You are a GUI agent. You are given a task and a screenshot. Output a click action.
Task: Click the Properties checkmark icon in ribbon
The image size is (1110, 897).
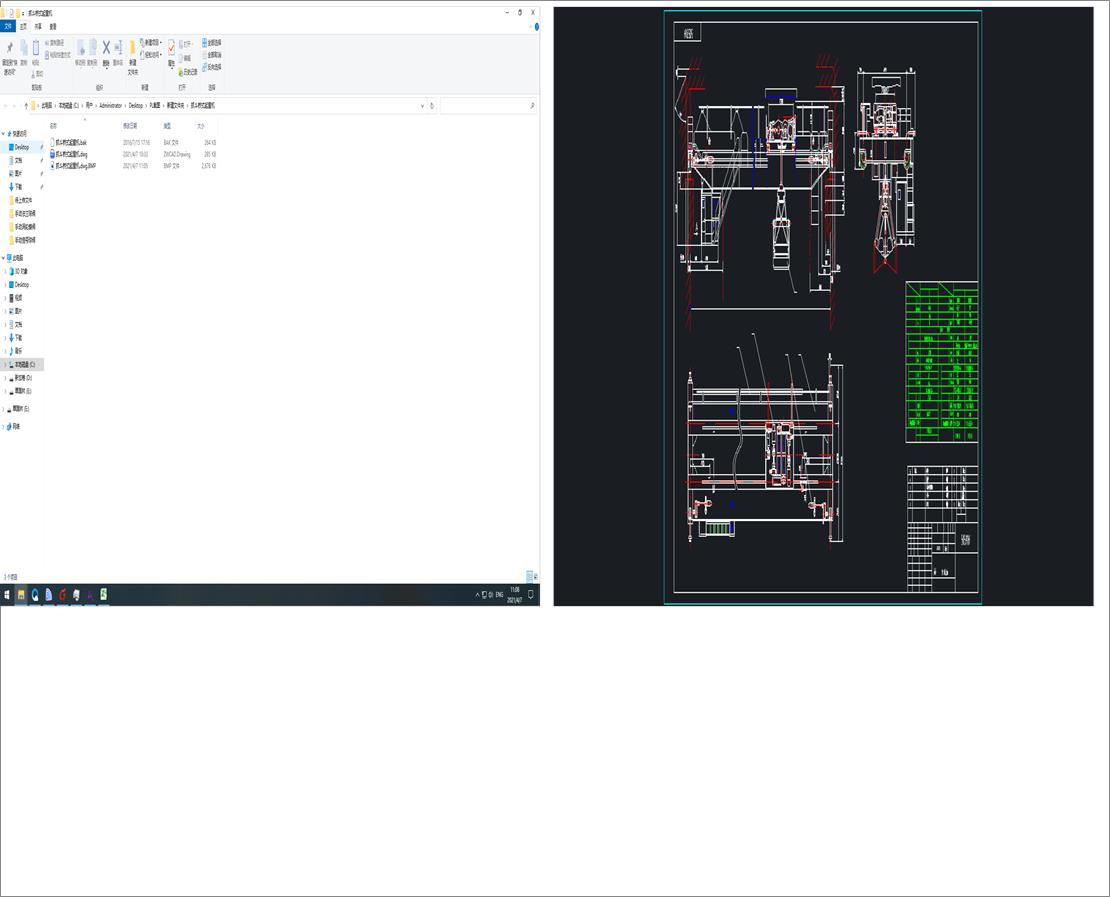coord(171,47)
